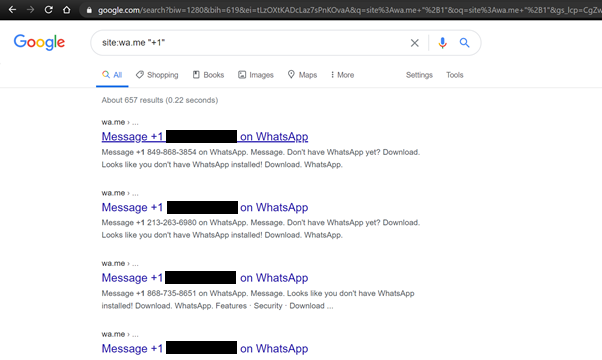
Task: Open the result for 868-735-8651 number
Action: [205, 278]
